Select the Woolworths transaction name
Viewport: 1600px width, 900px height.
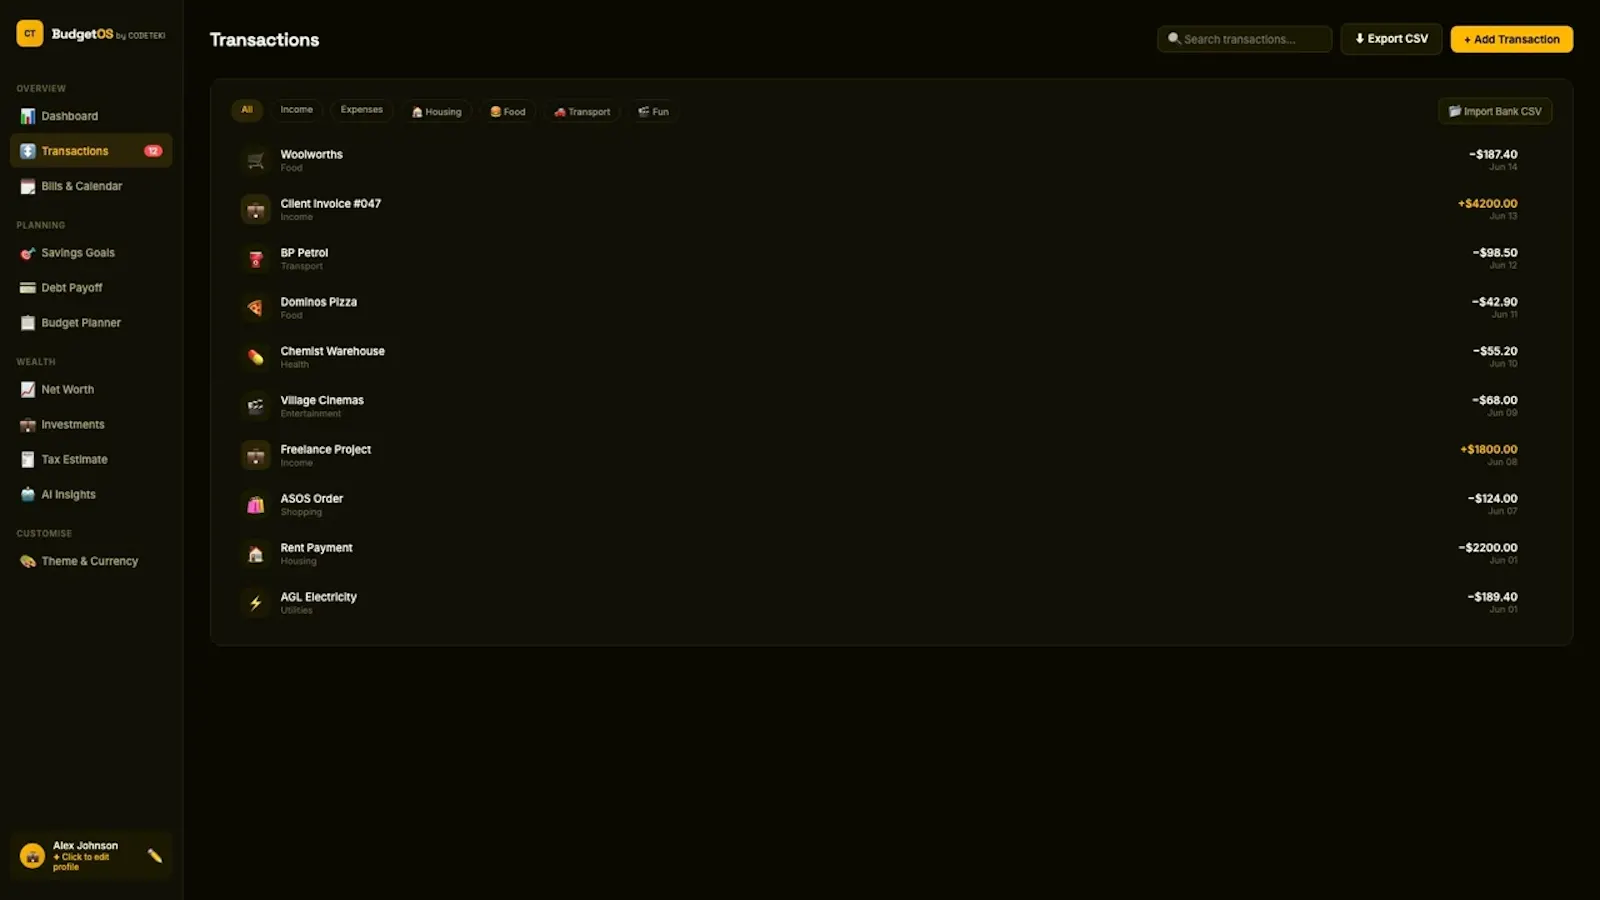click(x=311, y=154)
